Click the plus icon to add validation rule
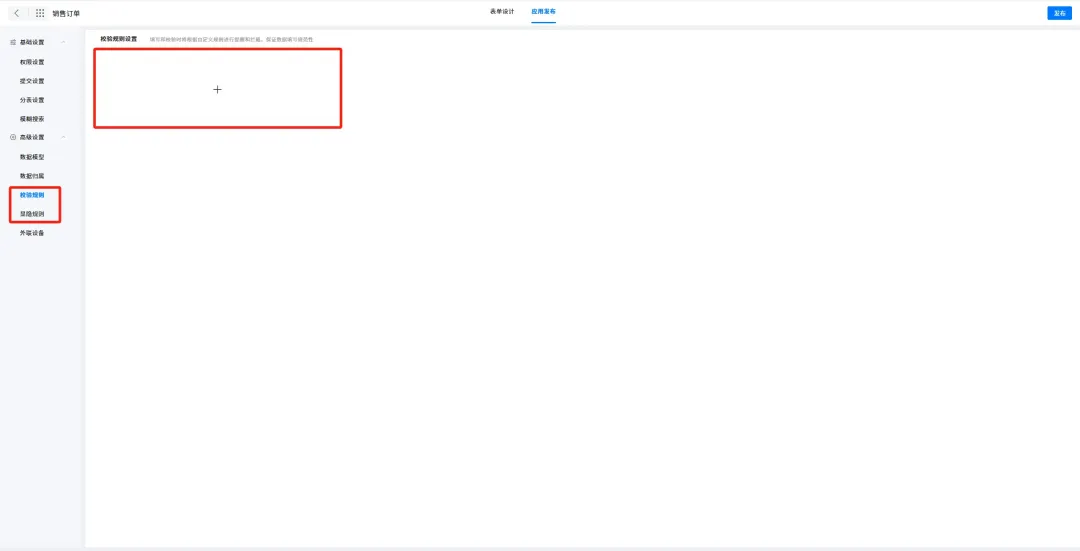 point(217,89)
